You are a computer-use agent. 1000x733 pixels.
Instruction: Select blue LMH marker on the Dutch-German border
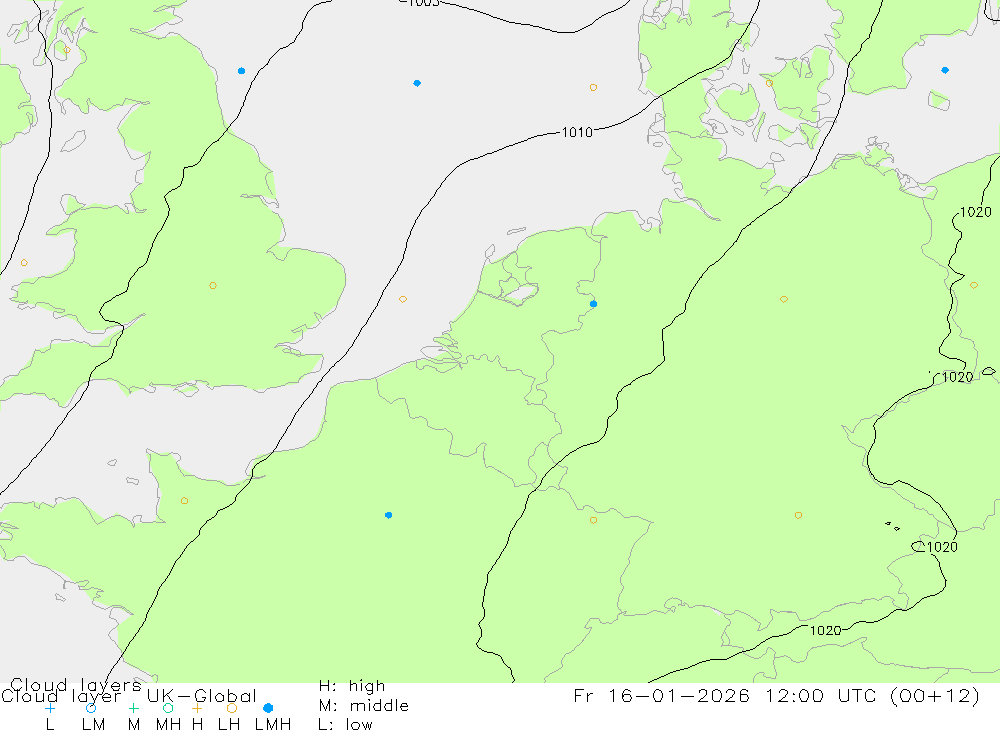tap(594, 304)
